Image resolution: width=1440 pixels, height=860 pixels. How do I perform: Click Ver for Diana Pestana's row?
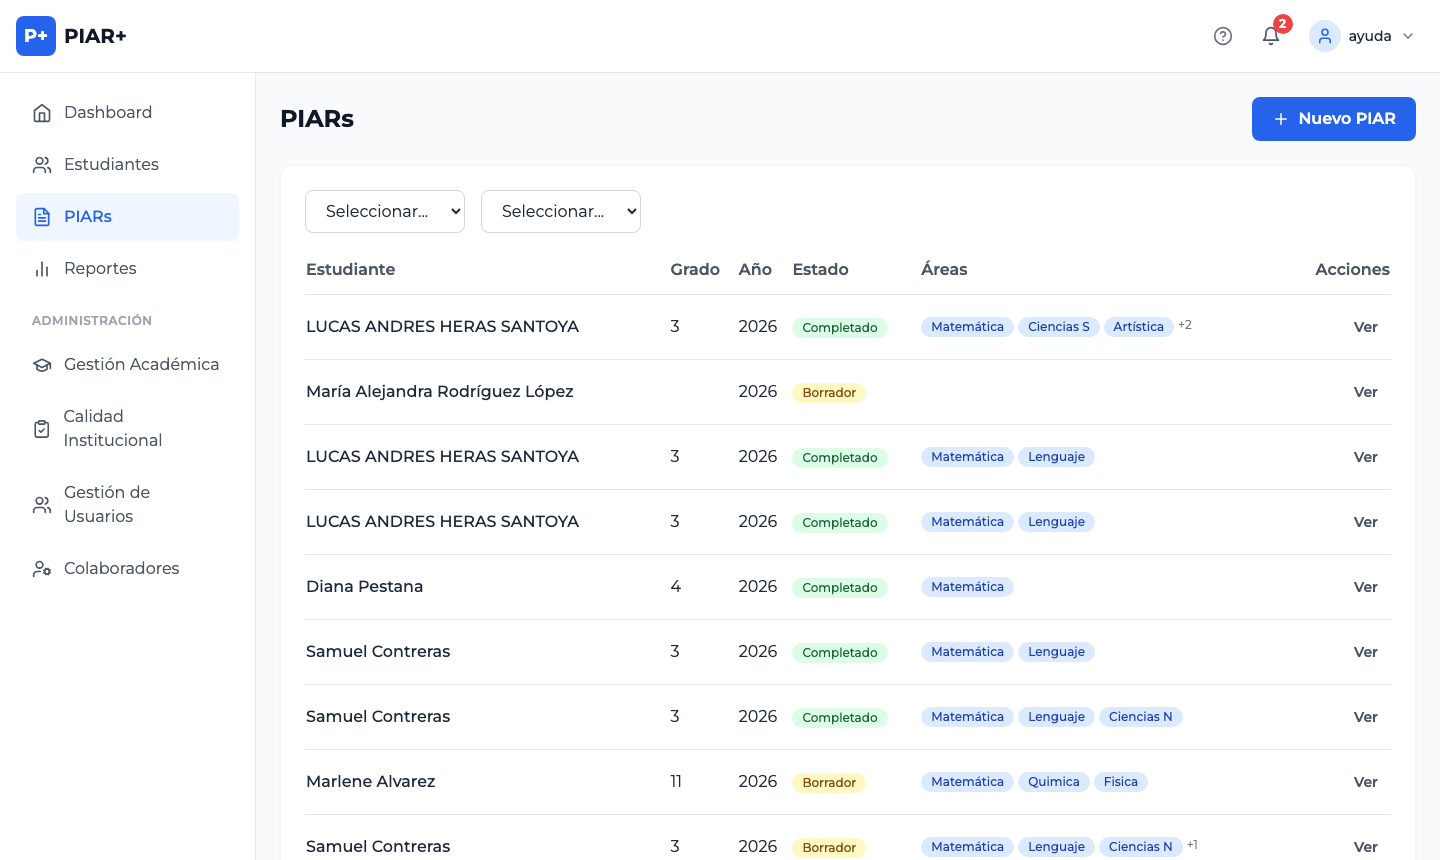[1365, 587]
